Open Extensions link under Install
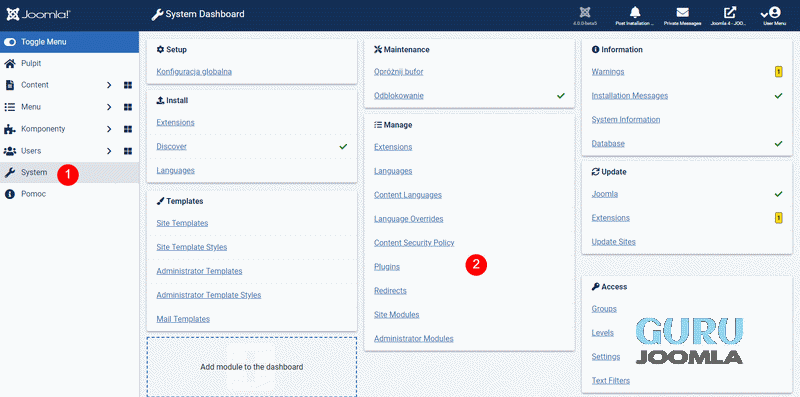The height and width of the screenshot is (397, 800). (x=176, y=122)
